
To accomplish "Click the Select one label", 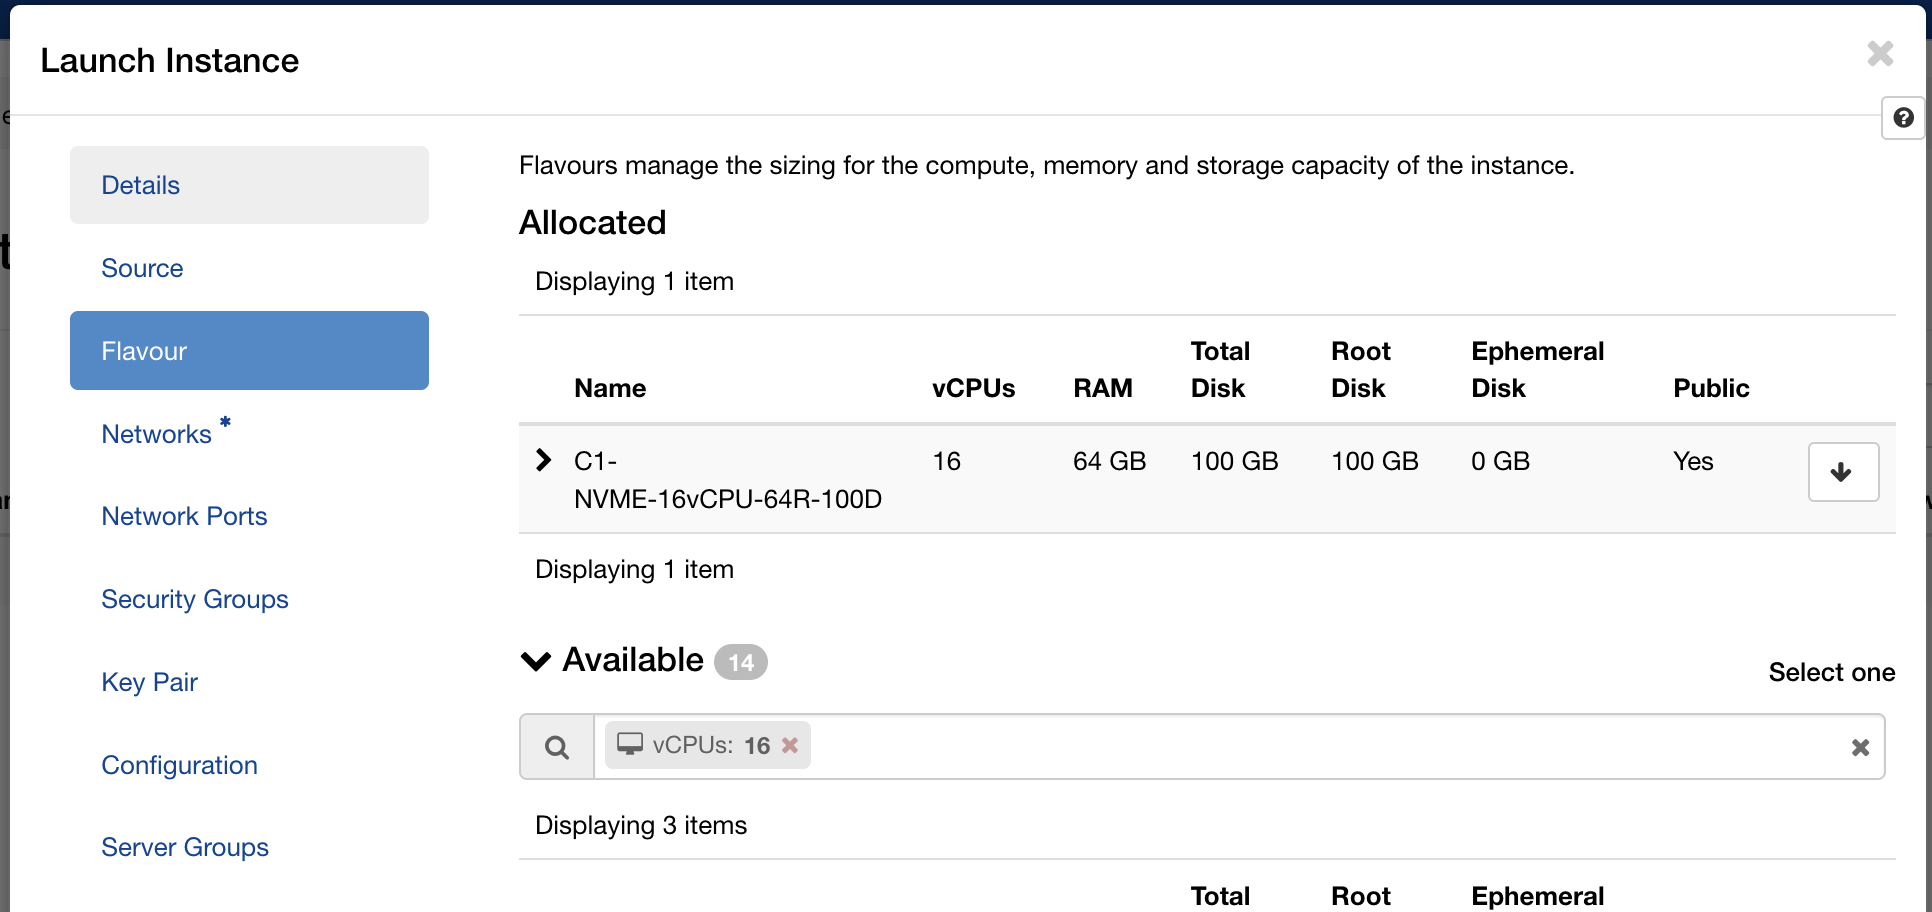I will point(1832,672).
